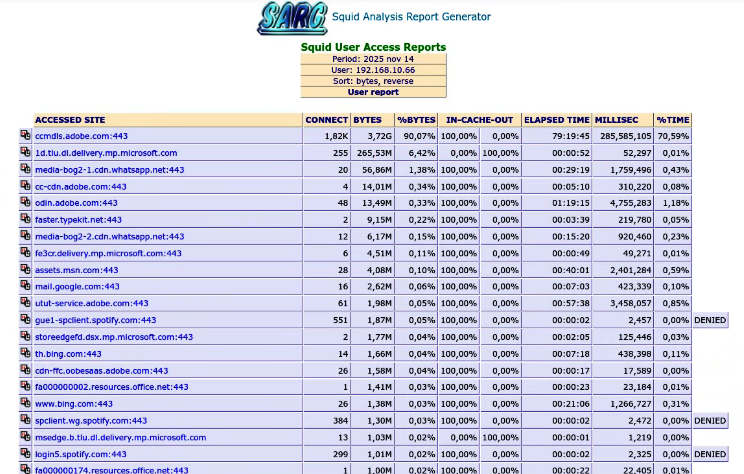Screen dimensions: 744x474
Task: Click the 'User: 192.168.10.66' text
Action: (373, 70)
